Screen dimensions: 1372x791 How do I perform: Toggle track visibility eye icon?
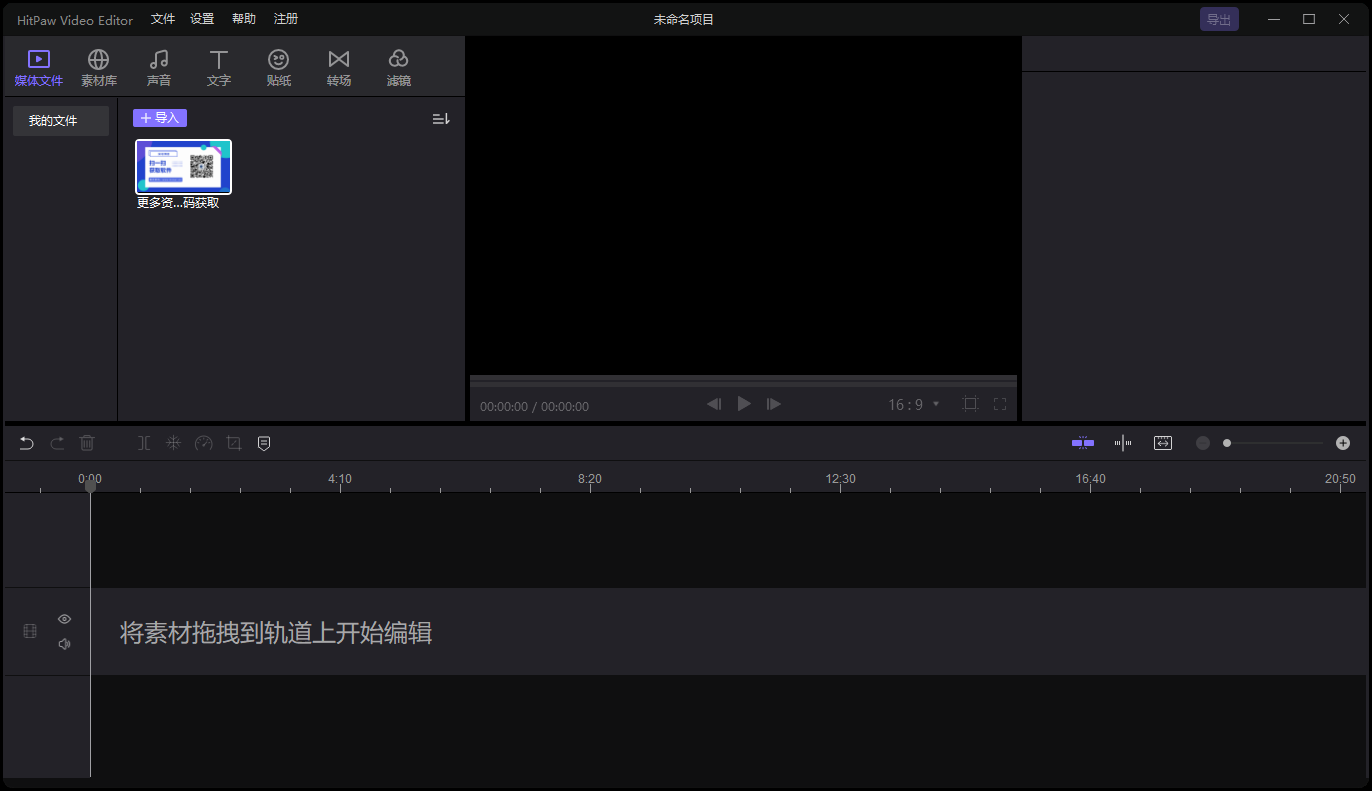pyautogui.click(x=65, y=619)
